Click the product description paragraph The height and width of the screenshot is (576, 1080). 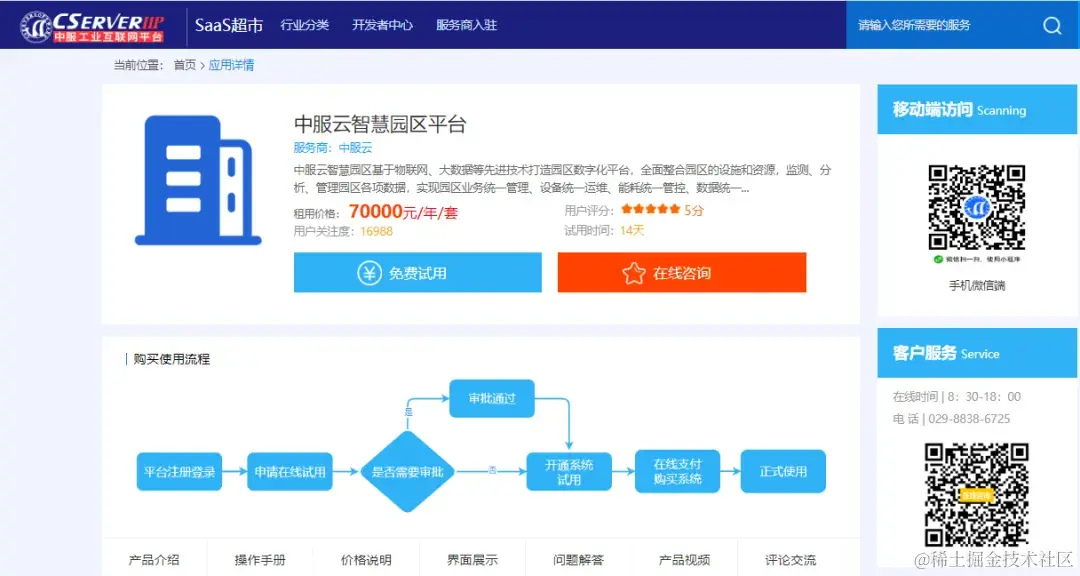click(x=562, y=178)
